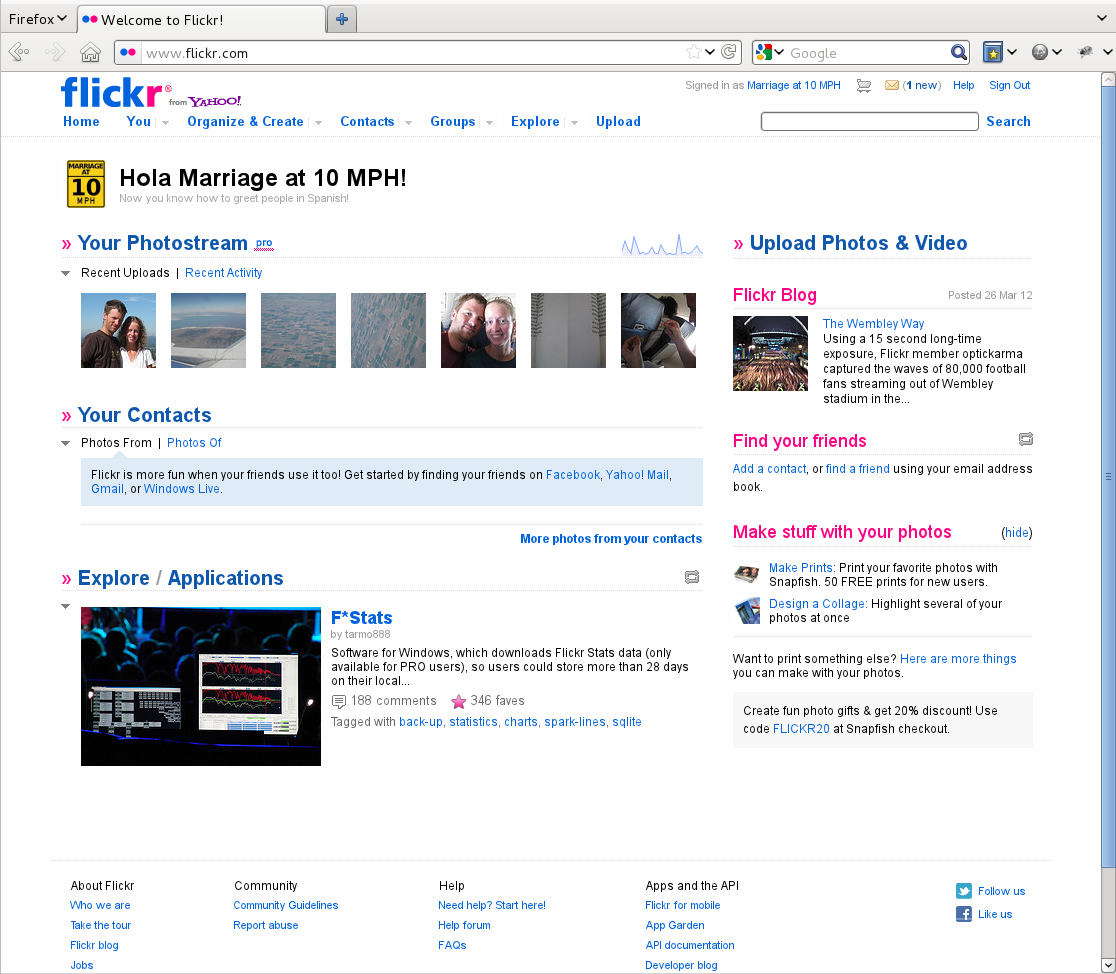Image resolution: width=1116 pixels, height=974 pixels.
Task: Reload the page with refresh icon
Action: pos(729,52)
